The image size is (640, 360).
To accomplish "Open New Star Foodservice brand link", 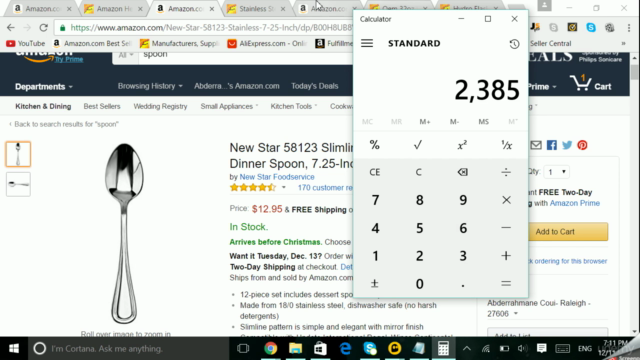I will (277, 177).
